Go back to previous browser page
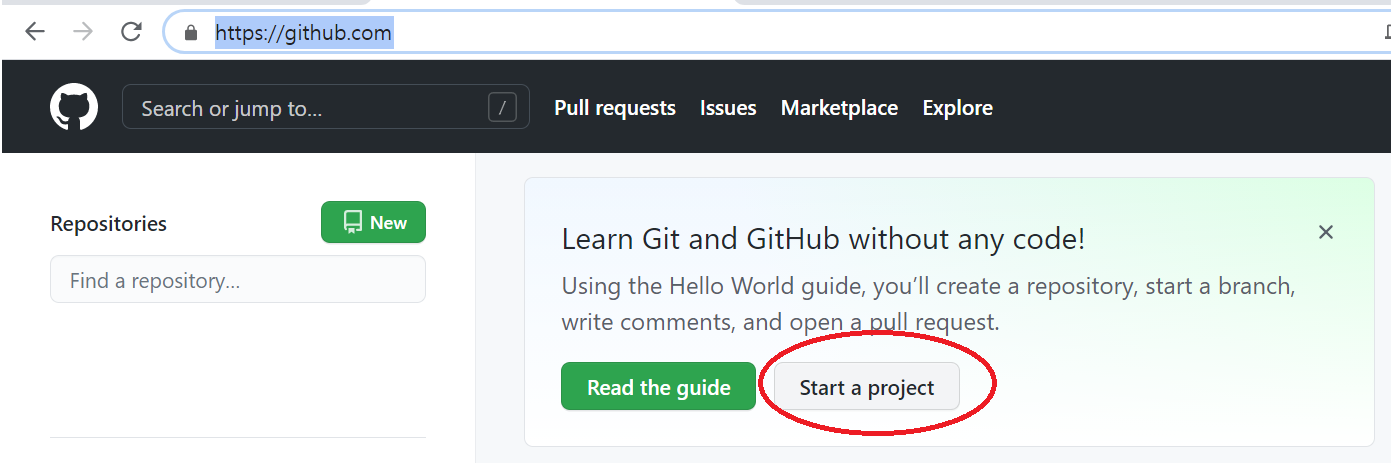 pyautogui.click(x=35, y=32)
